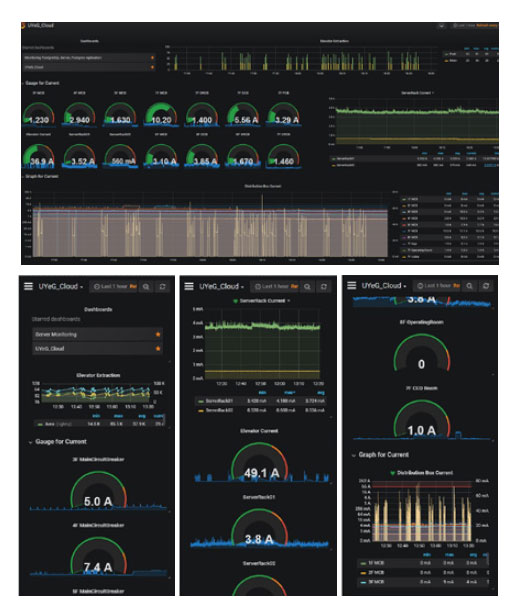Viewport: 518px width, 615px height.
Task: Click the 1.0 A gauge on mobile
Action: click(x=422, y=419)
